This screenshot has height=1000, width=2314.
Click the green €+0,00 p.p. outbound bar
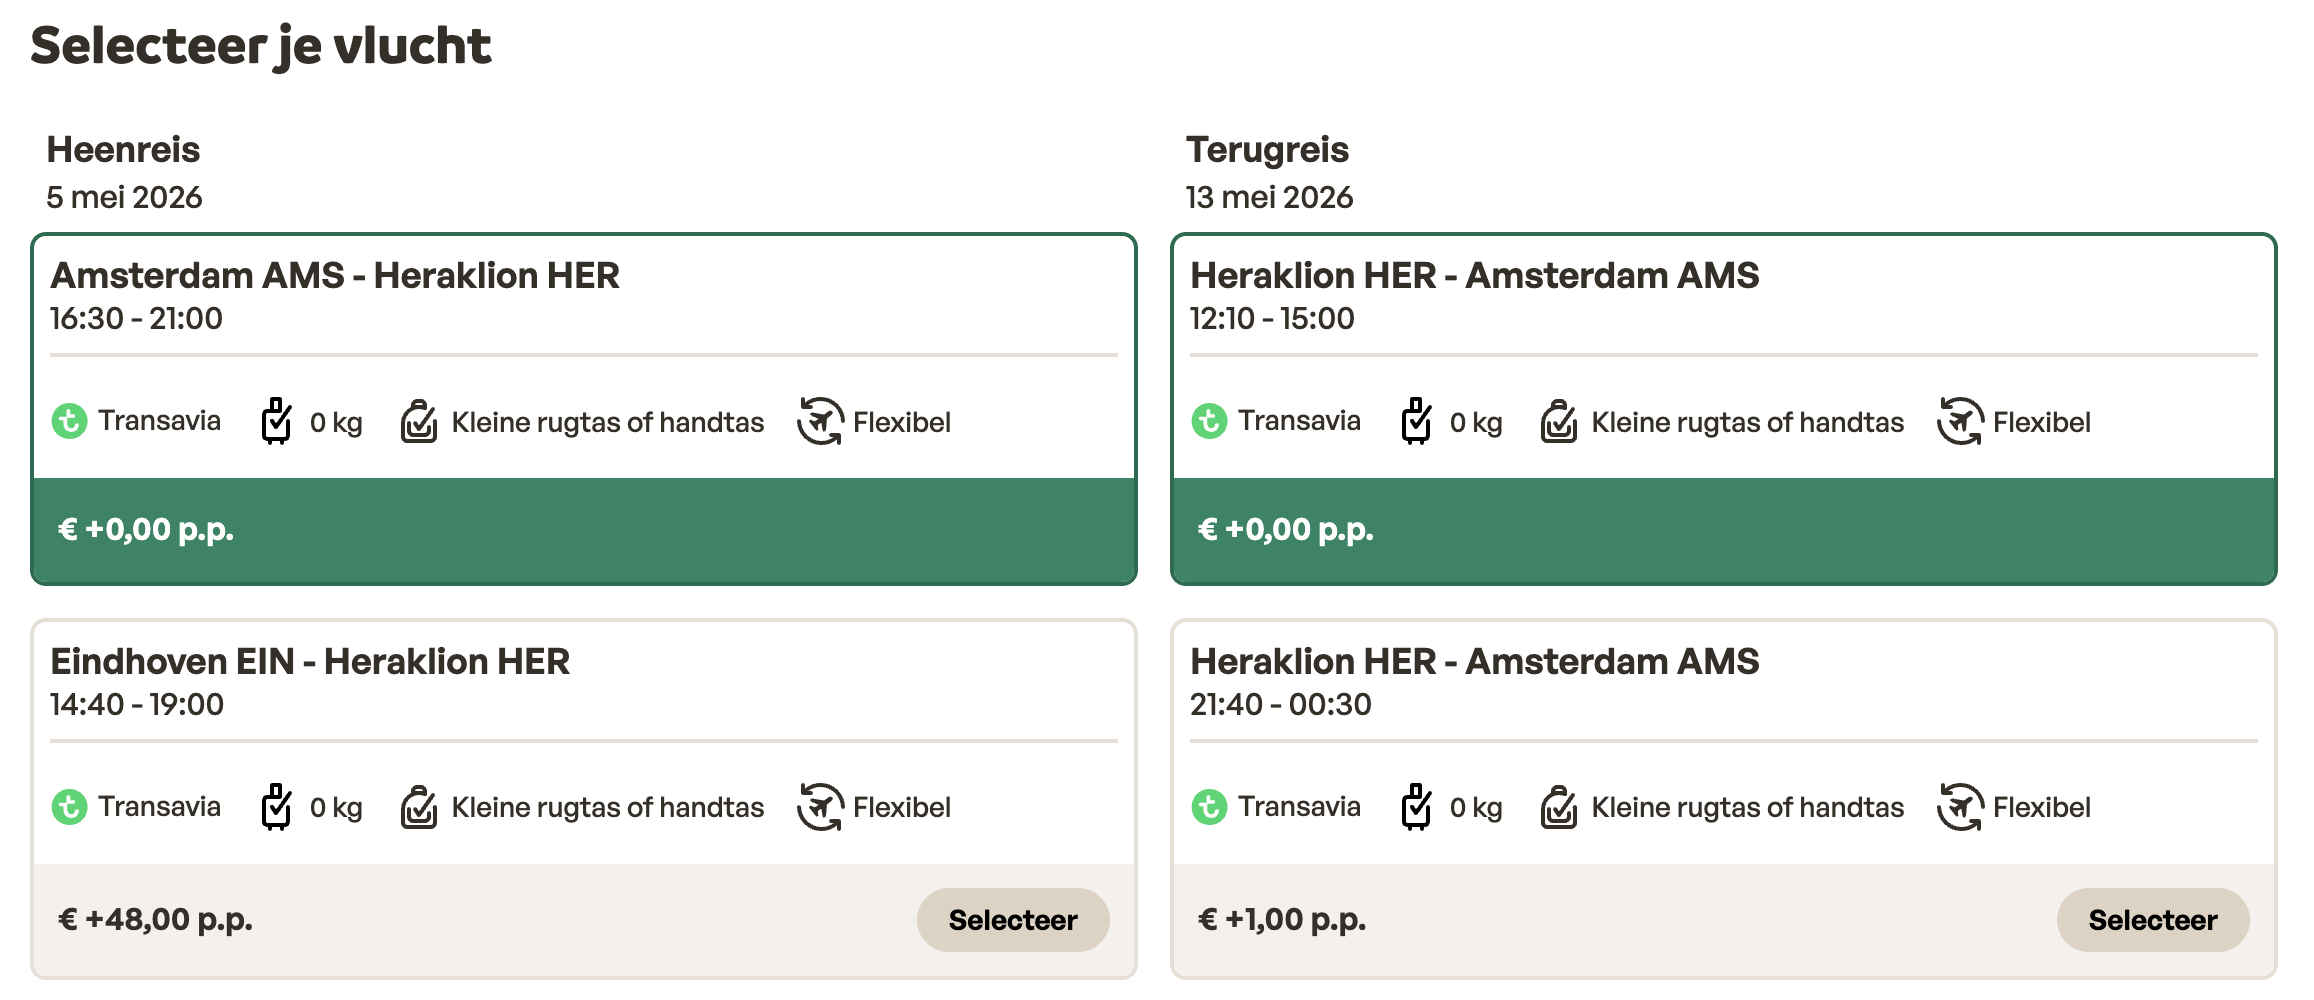coord(584,530)
